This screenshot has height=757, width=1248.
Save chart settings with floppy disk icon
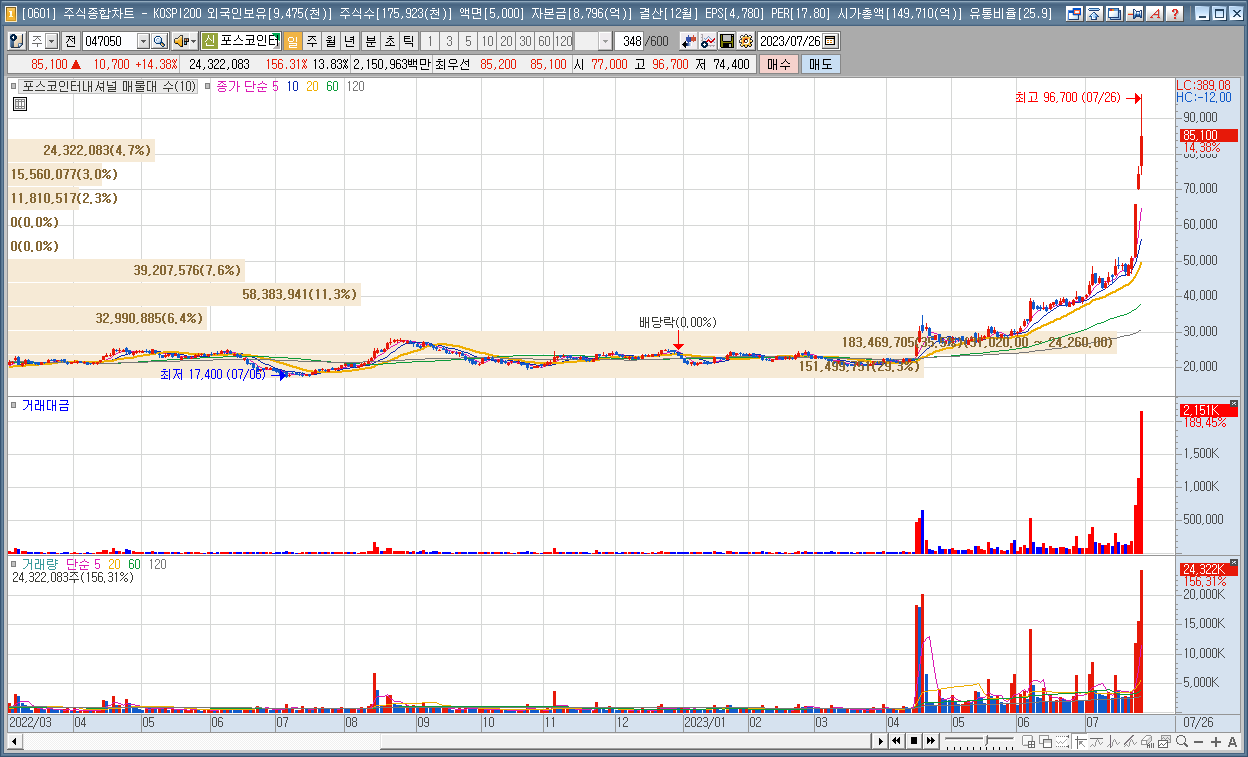pos(727,41)
